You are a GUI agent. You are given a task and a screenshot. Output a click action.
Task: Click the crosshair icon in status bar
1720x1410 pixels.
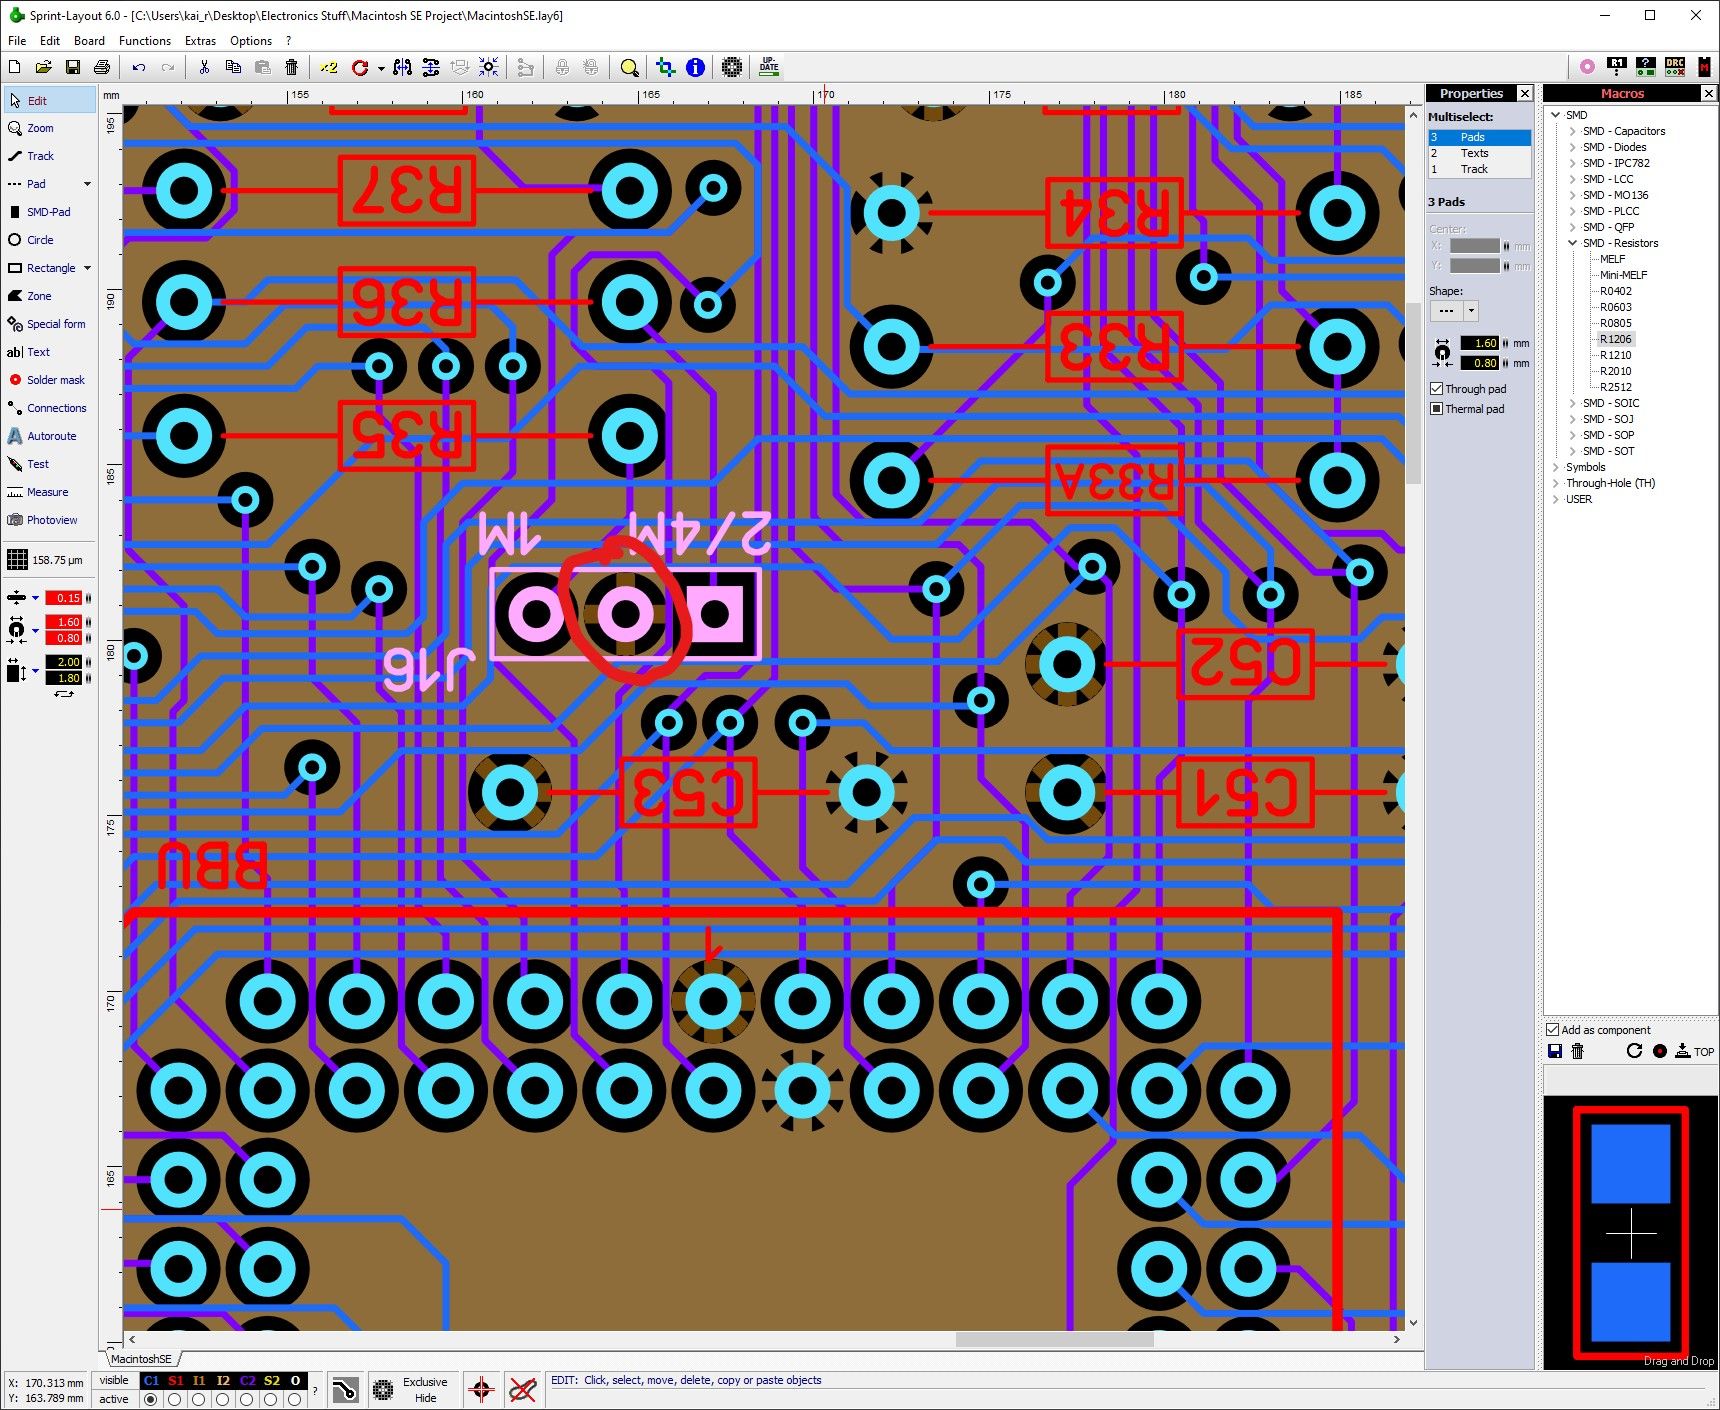tap(481, 1389)
